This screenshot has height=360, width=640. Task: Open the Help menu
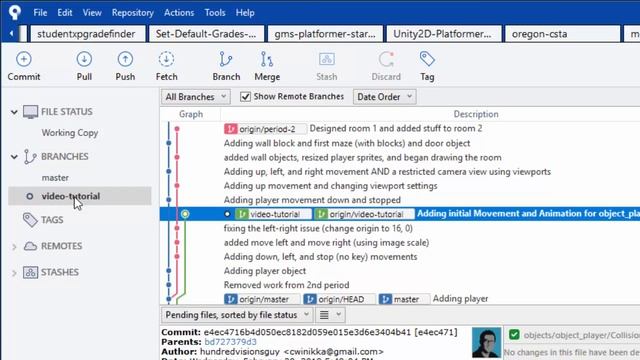[245, 13]
